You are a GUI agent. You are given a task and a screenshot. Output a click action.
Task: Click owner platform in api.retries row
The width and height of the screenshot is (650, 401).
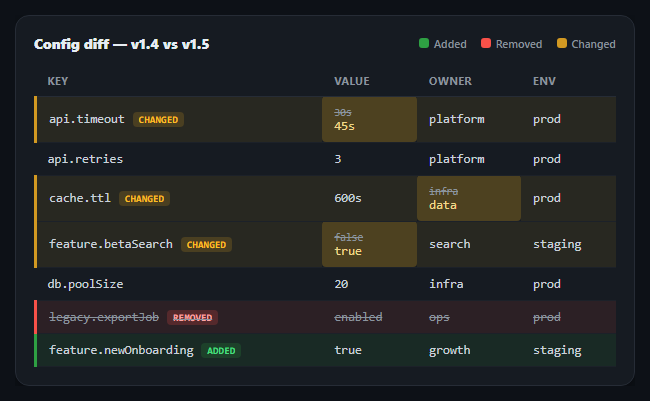point(456,159)
